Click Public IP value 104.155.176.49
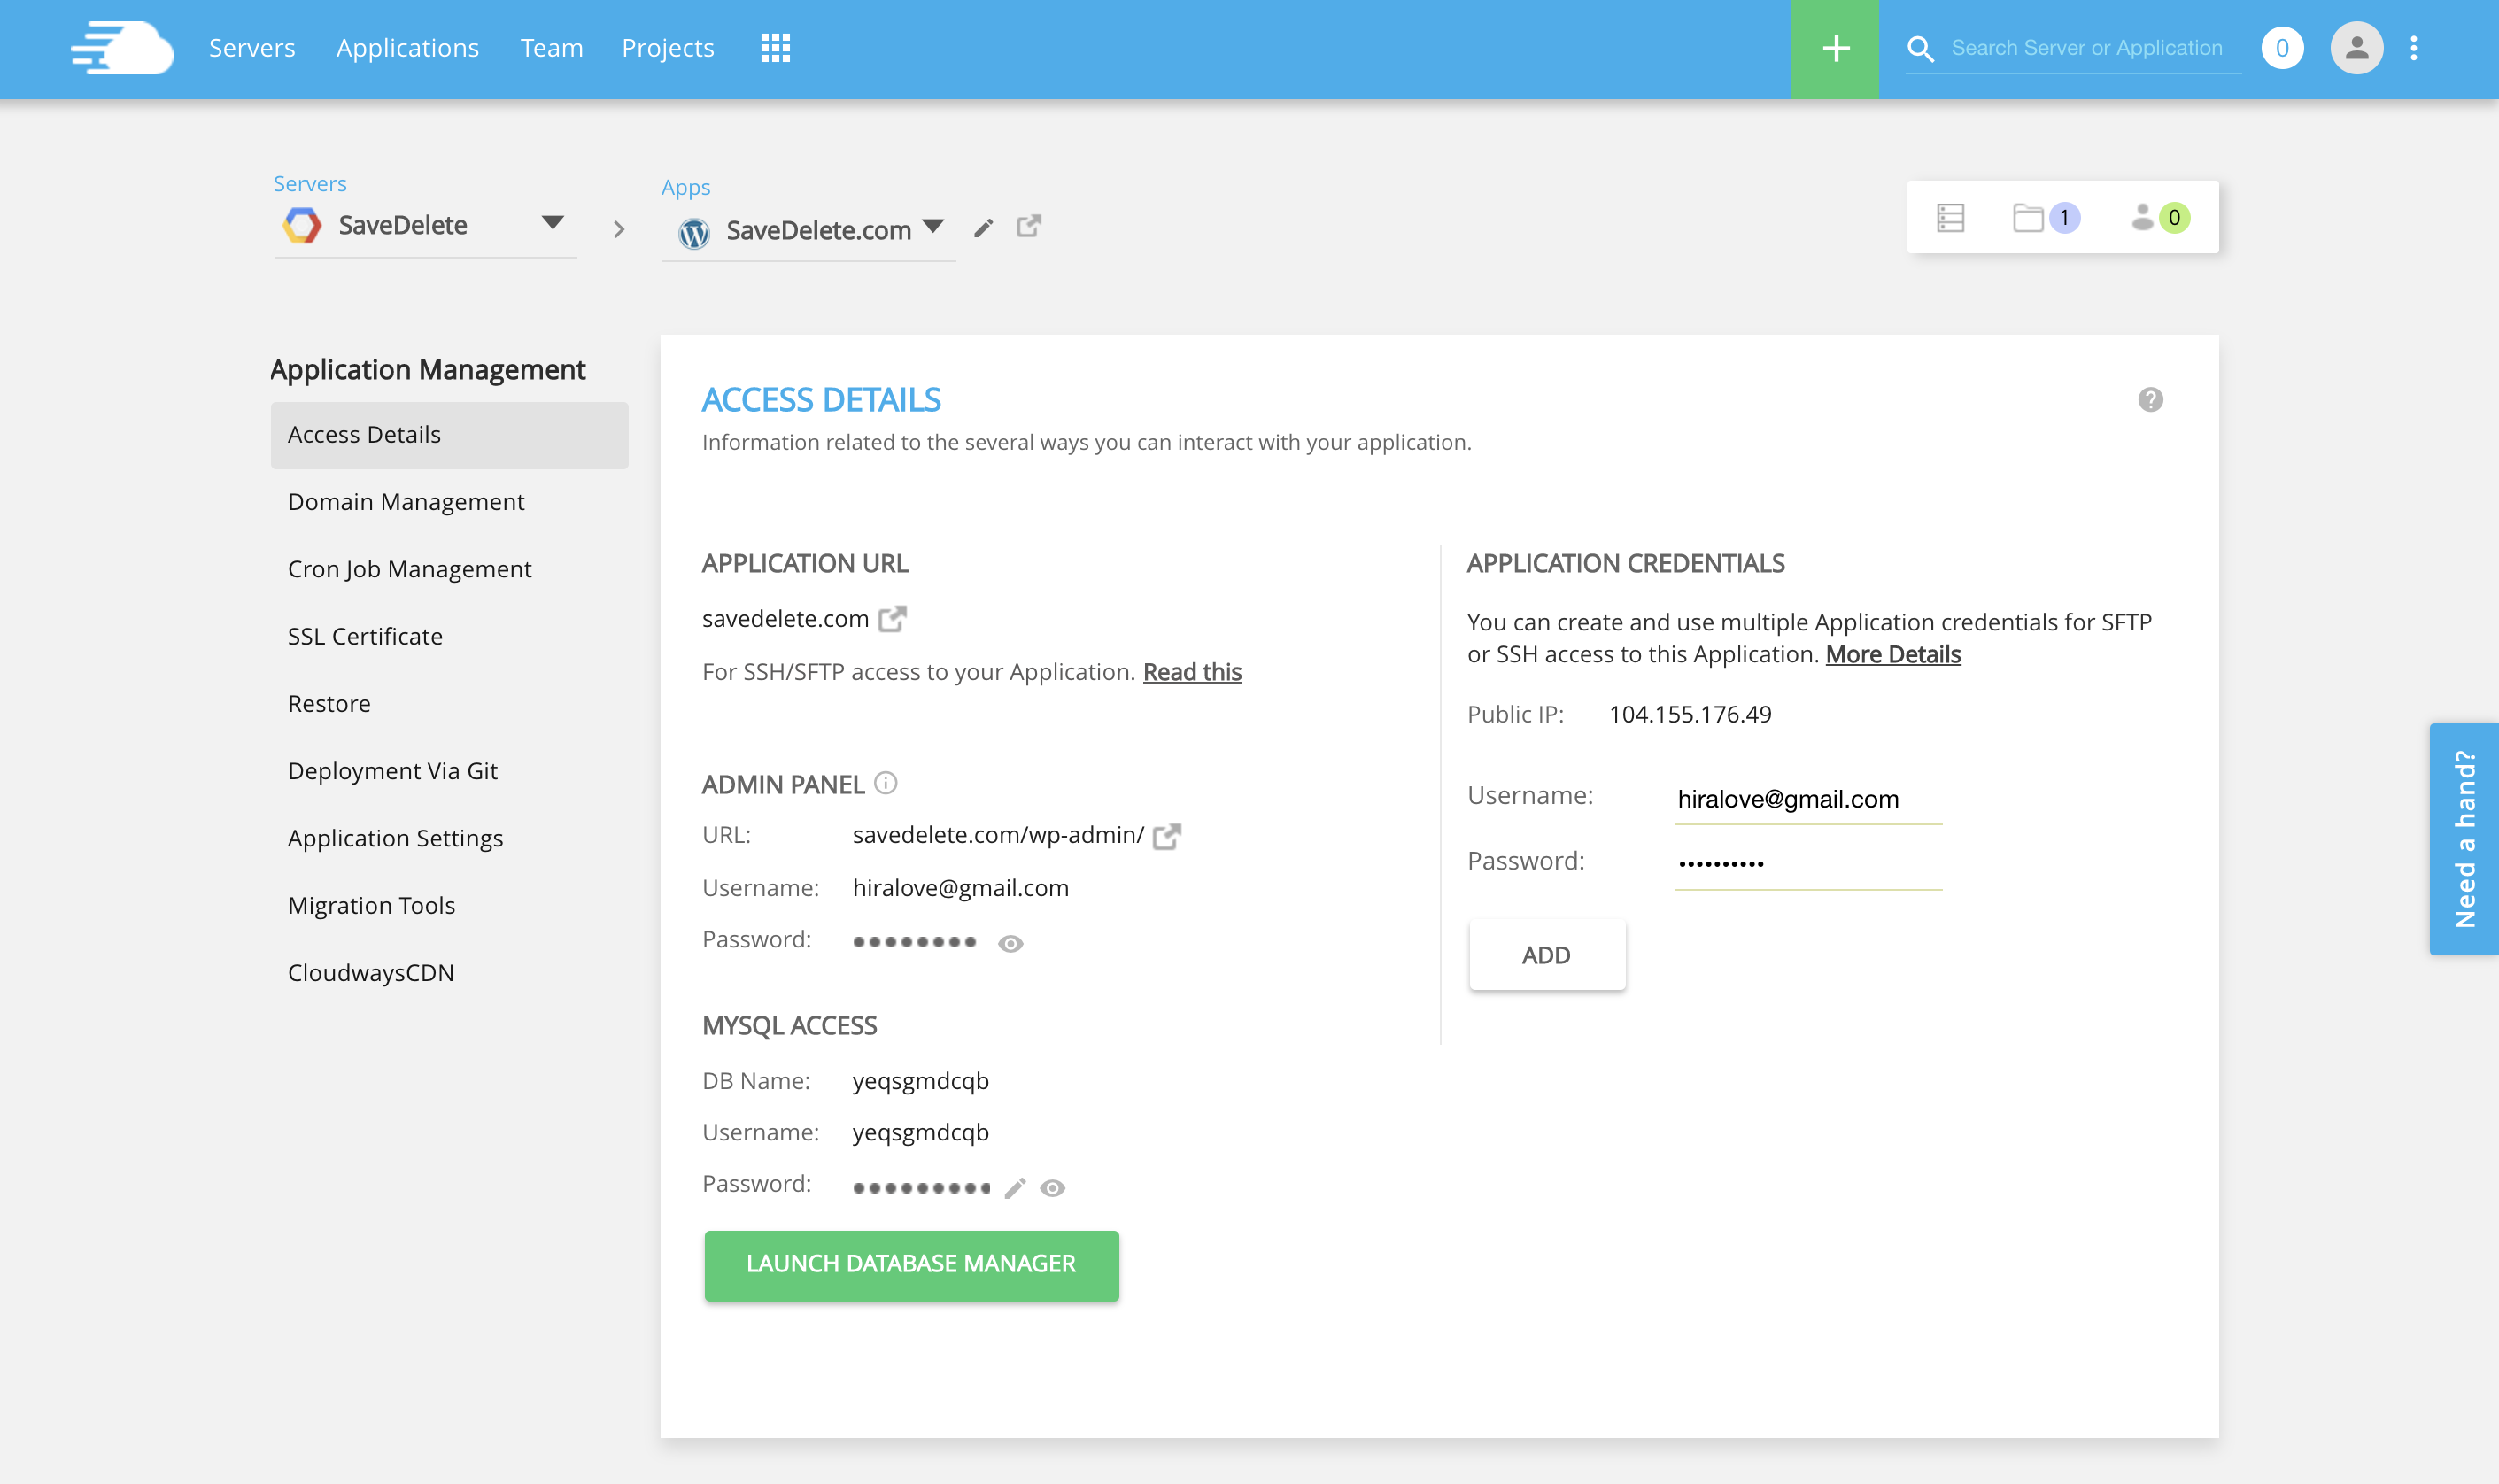2499x1484 pixels. (1690, 714)
